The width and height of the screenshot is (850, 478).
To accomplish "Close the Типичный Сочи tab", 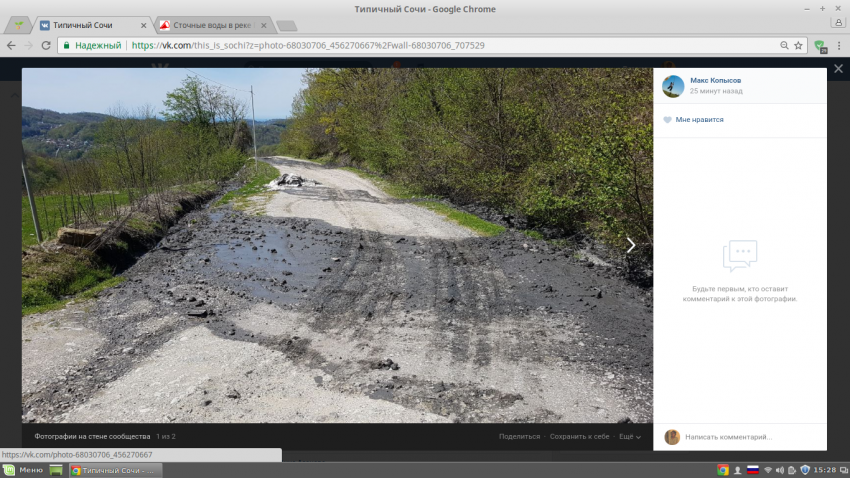I will [x=144, y=25].
